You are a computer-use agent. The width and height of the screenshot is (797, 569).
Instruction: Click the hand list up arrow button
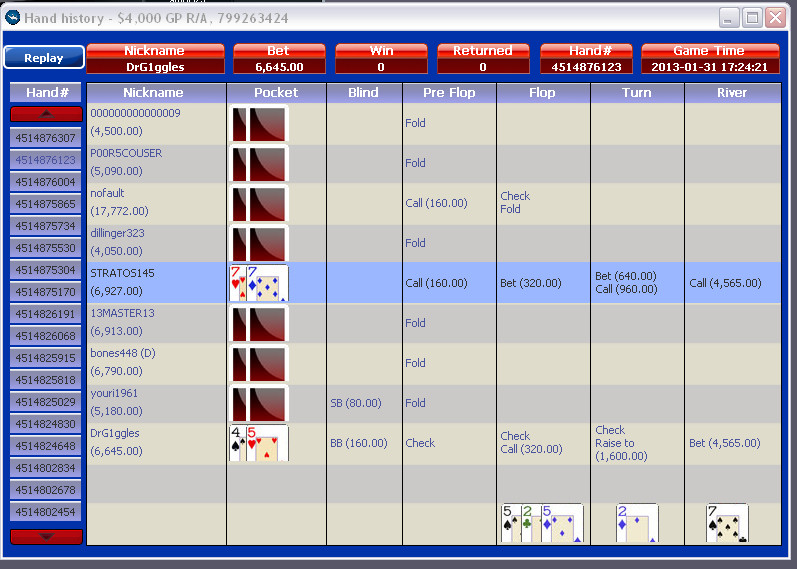tap(46, 114)
